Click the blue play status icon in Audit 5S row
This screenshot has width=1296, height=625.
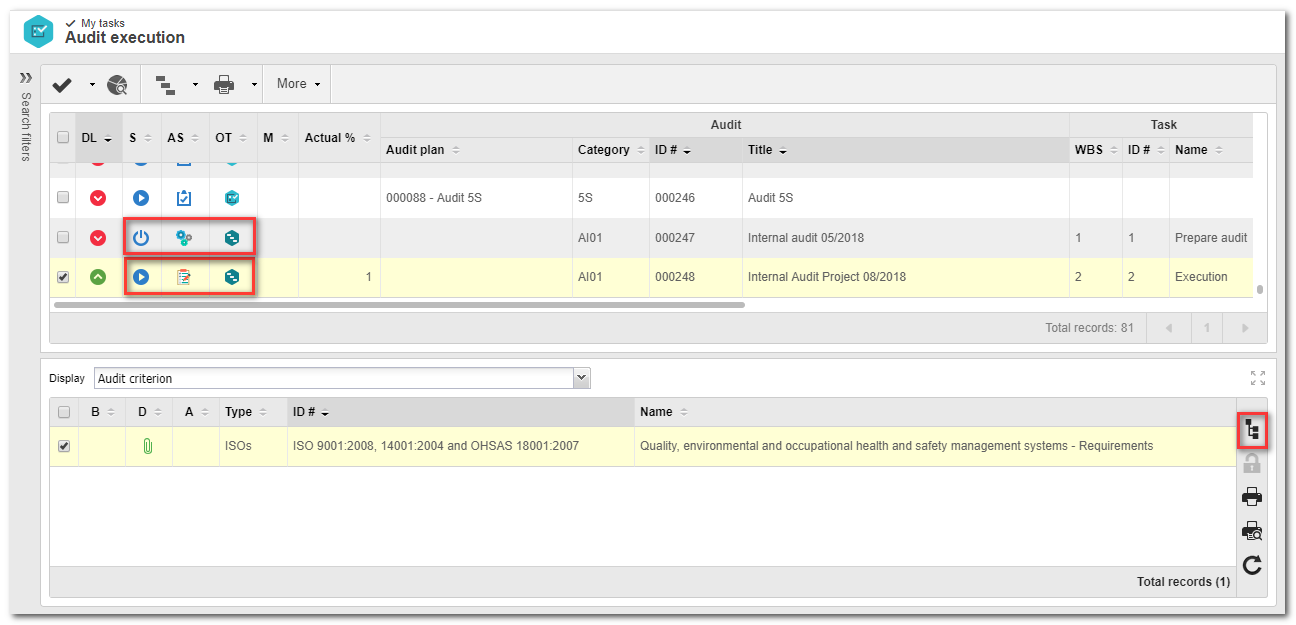(x=141, y=198)
